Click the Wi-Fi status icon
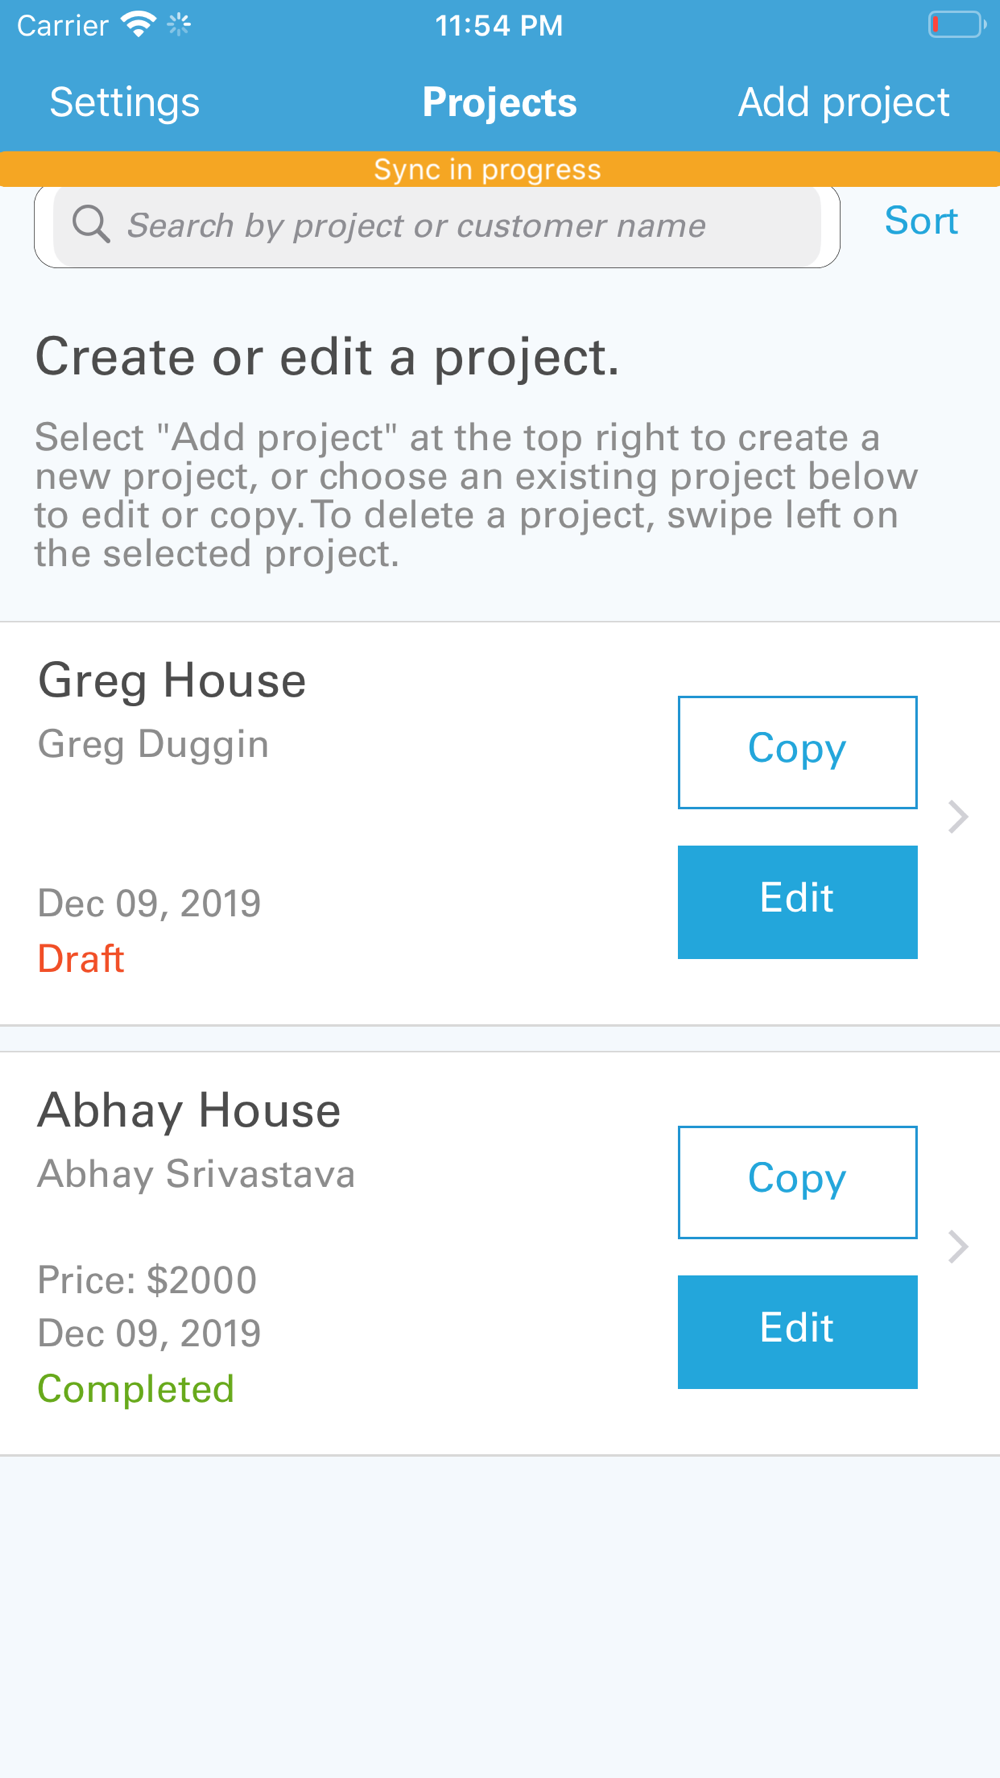This screenshot has height=1778, width=1000. pyautogui.click(x=138, y=25)
